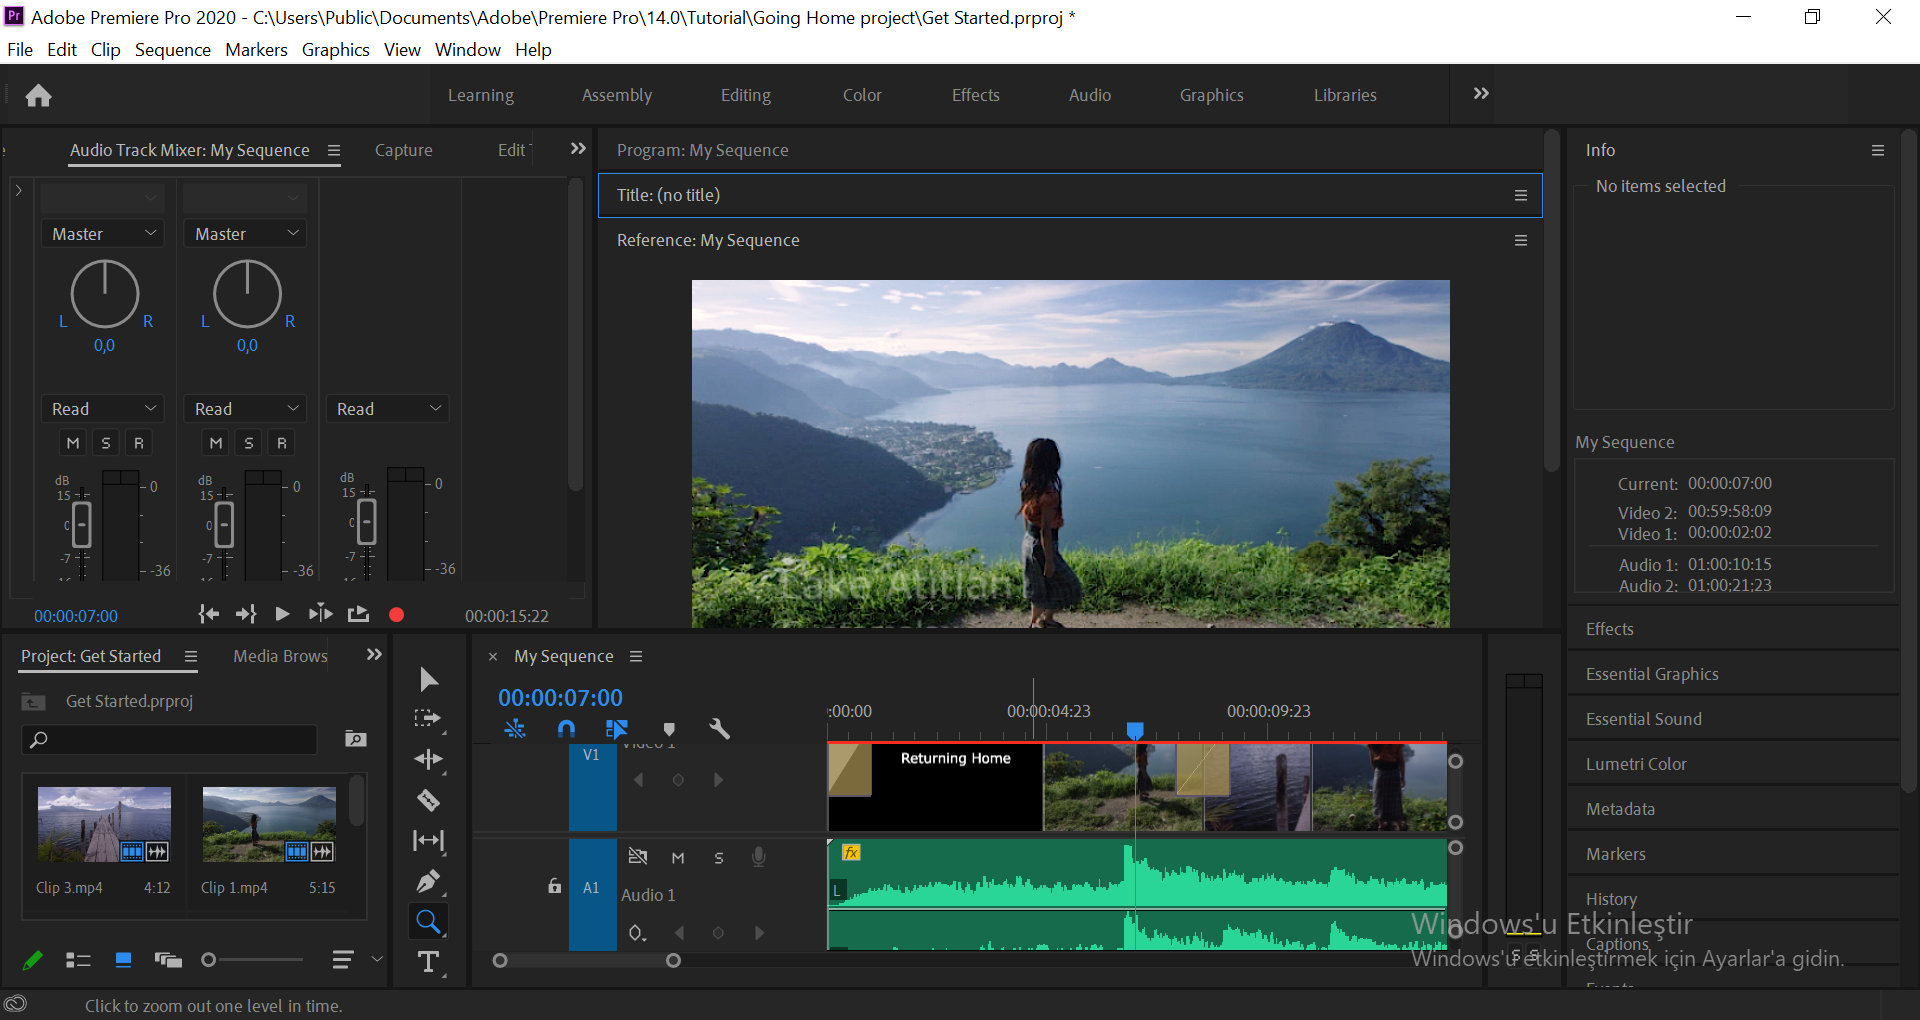The height and width of the screenshot is (1020, 1920).
Task: Select the Selection tool arrow
Action: click(428, 680)
